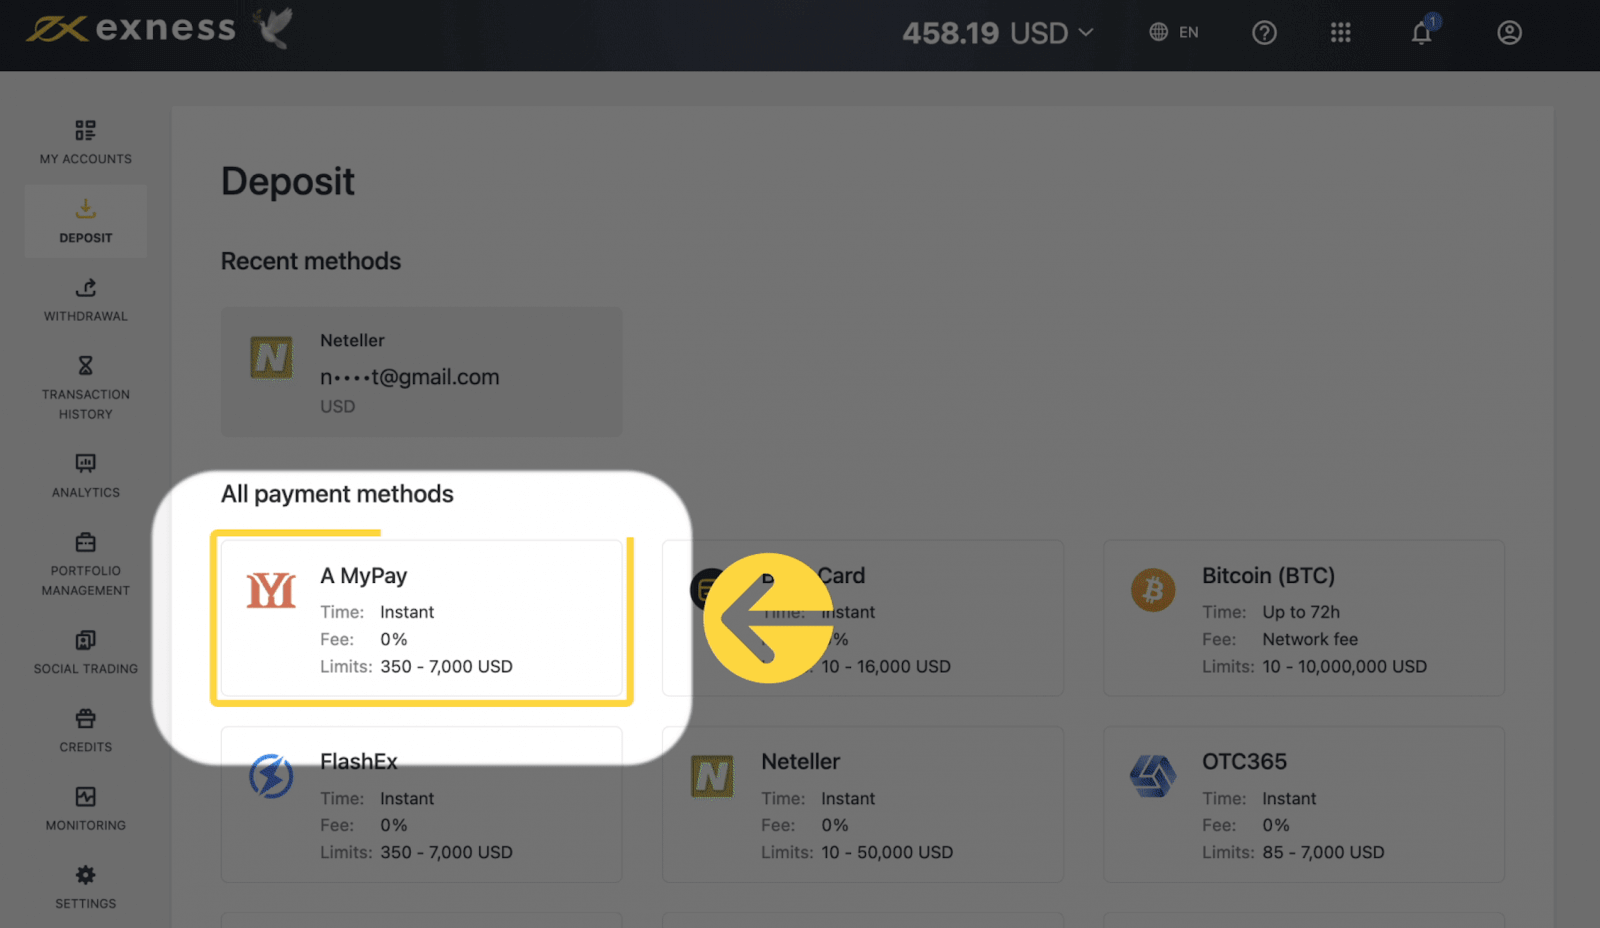This screenshot has height=928, width=1600.
Task: Choose Neteller card with 10 - 50,000 USD limits
Action: [x=863, y=804]
